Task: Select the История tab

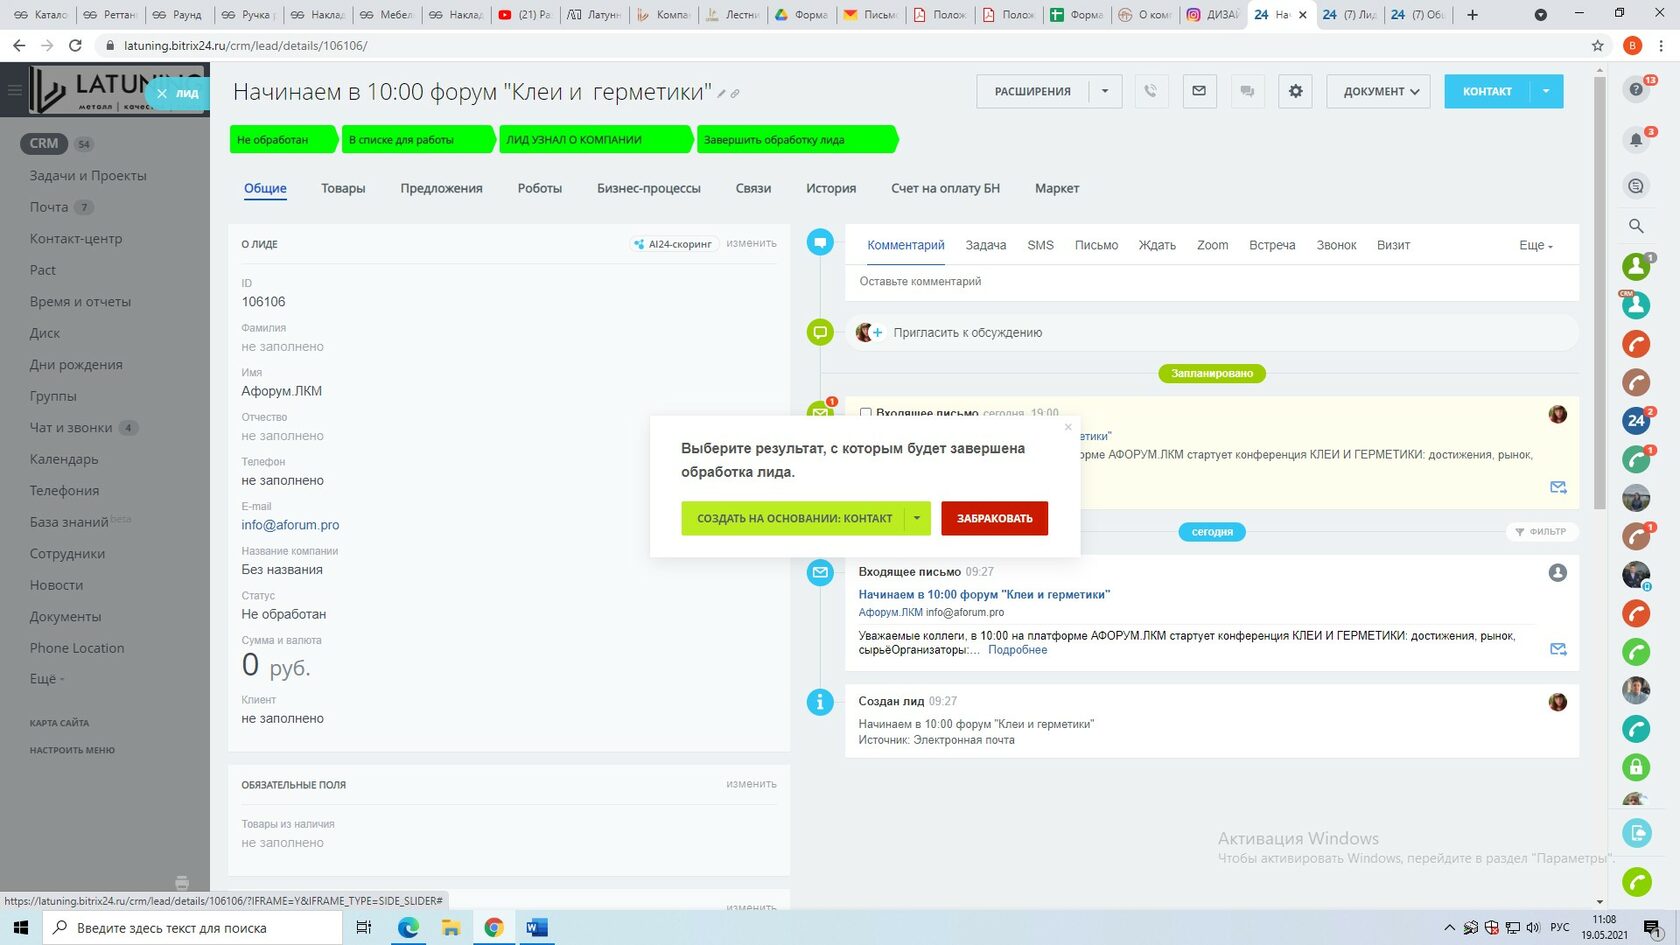Action: 831,188
